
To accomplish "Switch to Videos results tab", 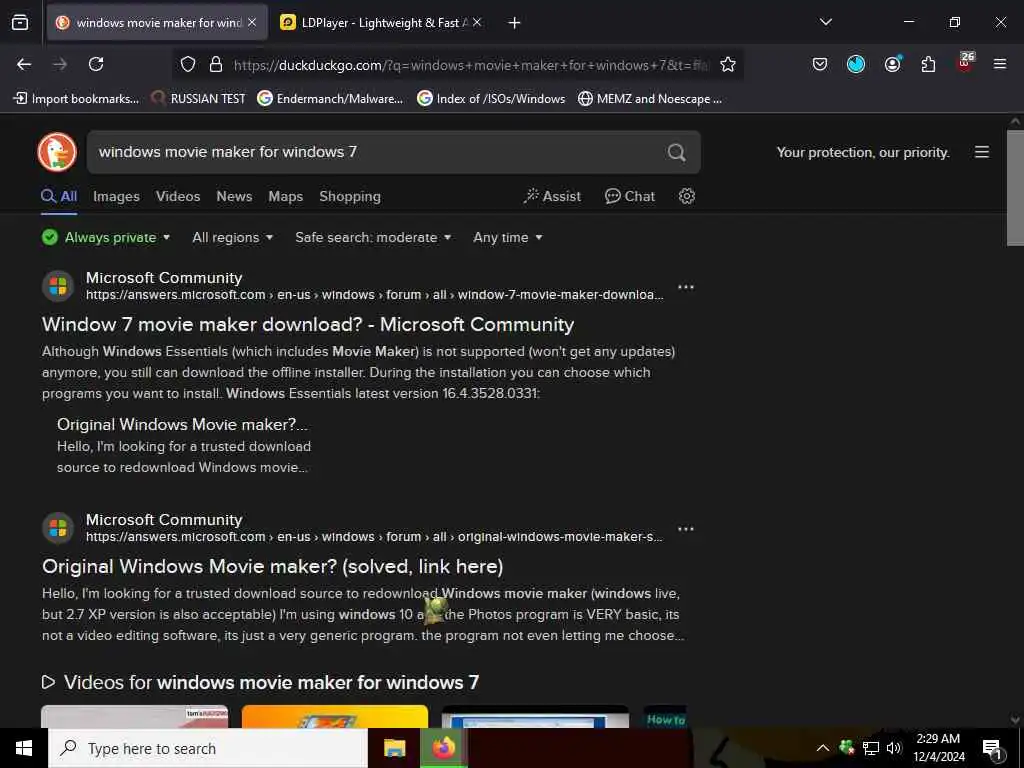I will [x=178, y=196].
